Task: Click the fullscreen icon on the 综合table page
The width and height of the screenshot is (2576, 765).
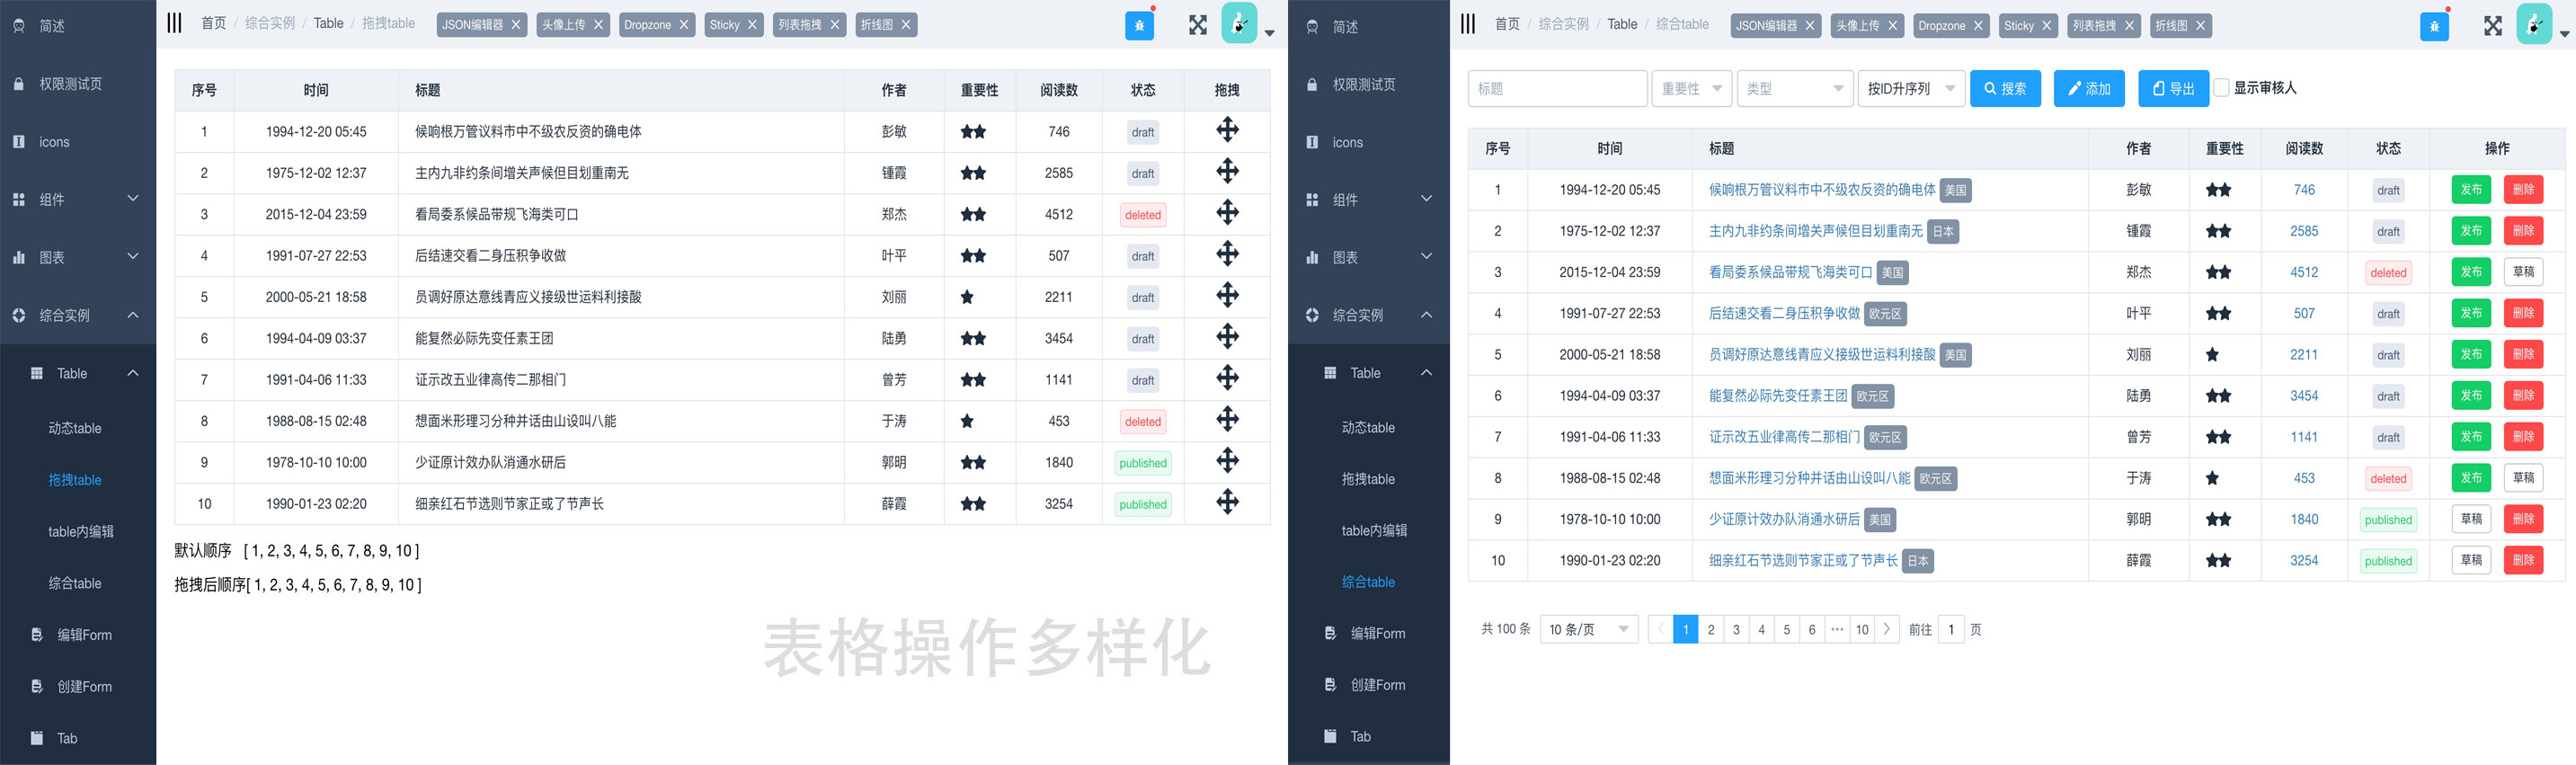Action: [x=2492, y=26]
